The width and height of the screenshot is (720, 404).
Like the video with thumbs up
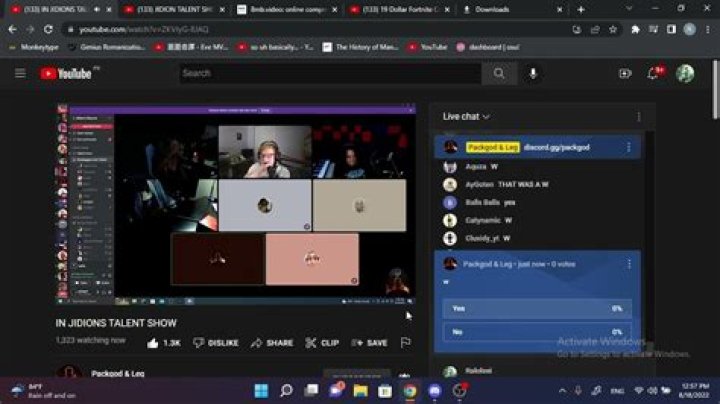click(x=163, y=343)
